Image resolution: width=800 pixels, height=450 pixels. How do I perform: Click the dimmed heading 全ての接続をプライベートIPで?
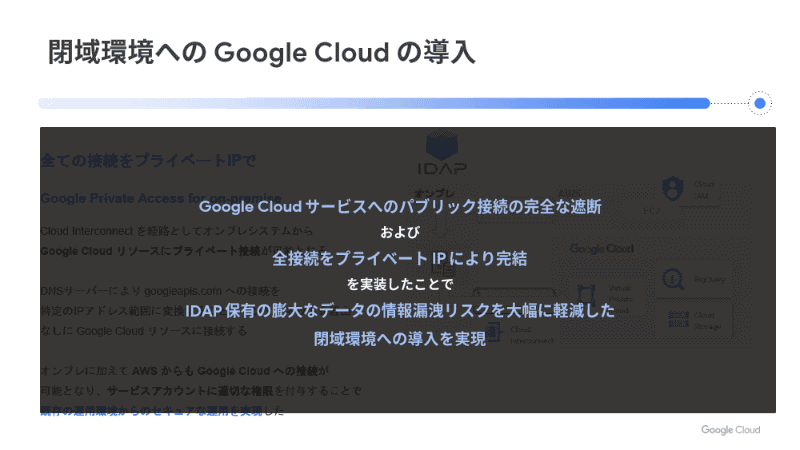coord(148,161)
